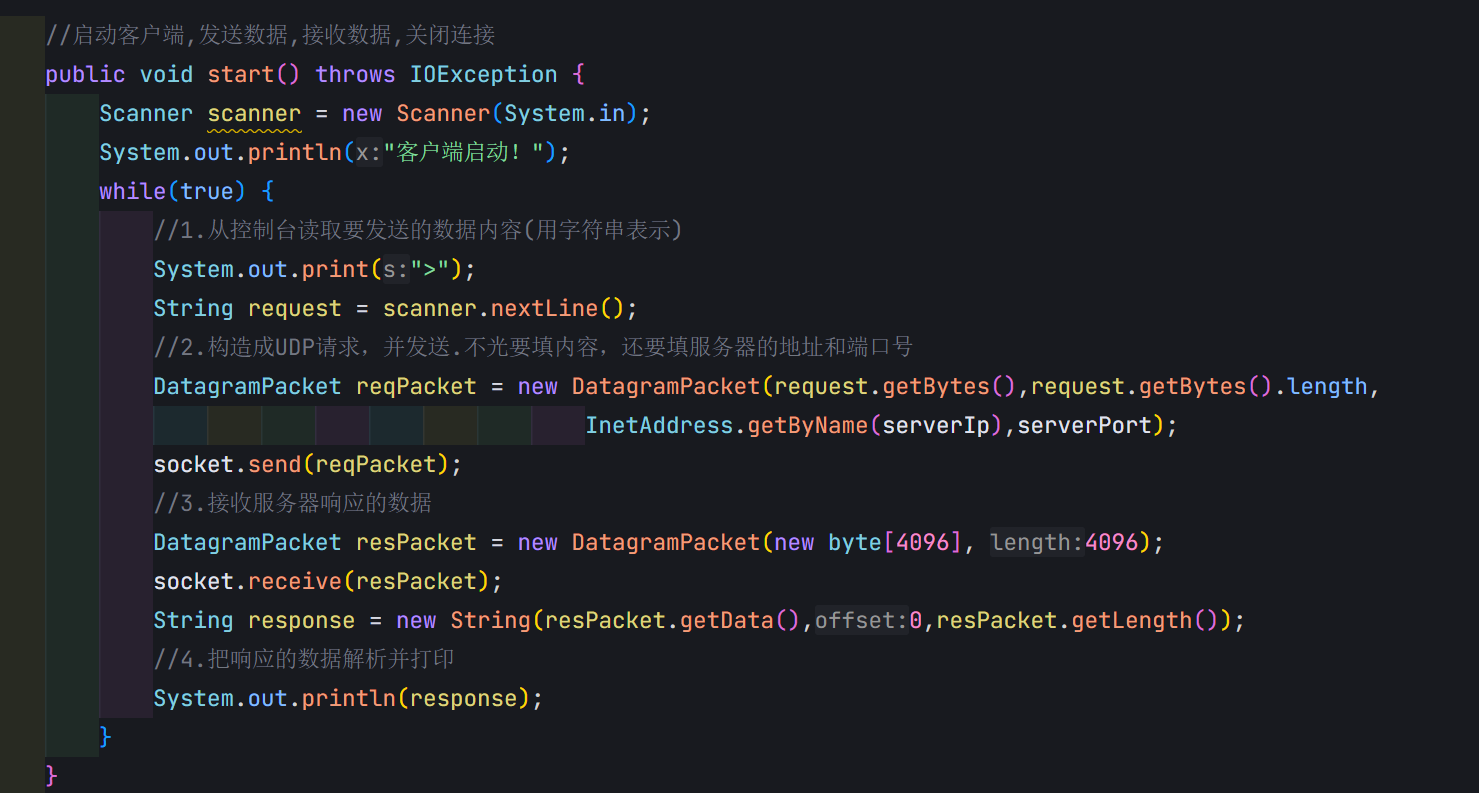Viewport: 1479px width, 793px height.
Task: Click the x: parameter hint in println
Action: (369, 153)
